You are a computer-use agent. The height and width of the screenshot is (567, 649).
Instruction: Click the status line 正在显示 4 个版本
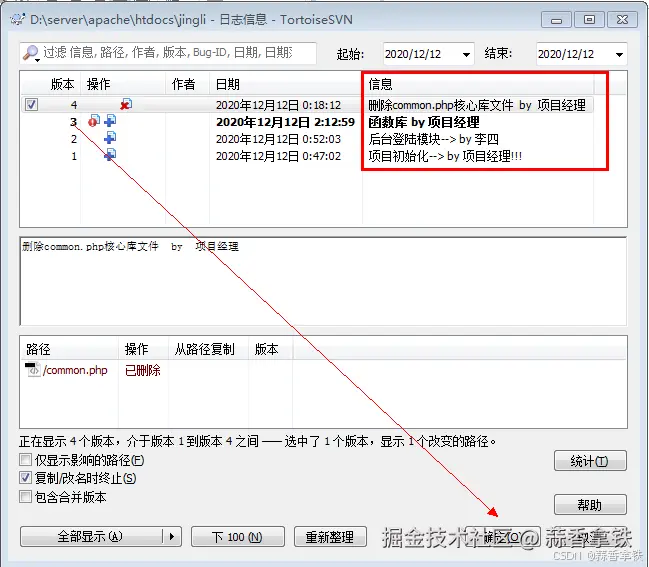[x=257, y=441]
